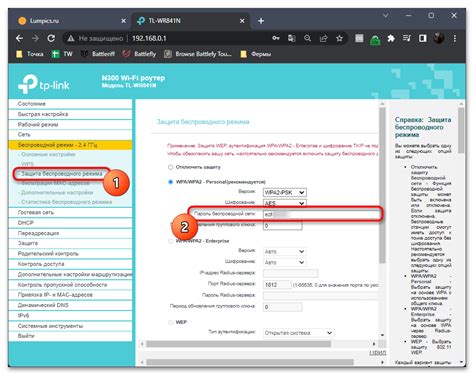The image size is (474, 375).
Task: Select the Отключить защиту radio button
Action: coord(170,167)
